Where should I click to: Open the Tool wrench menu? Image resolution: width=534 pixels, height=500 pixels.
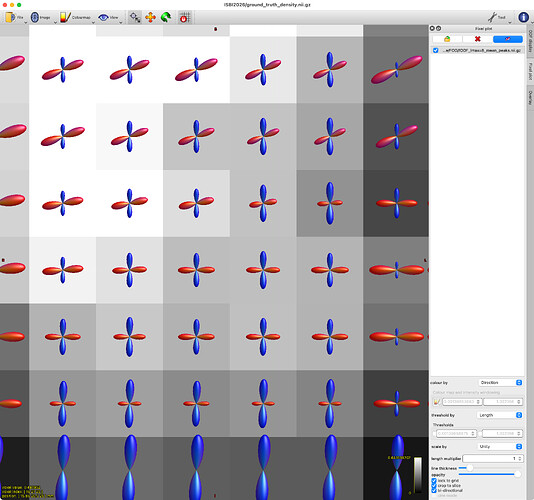492,17
